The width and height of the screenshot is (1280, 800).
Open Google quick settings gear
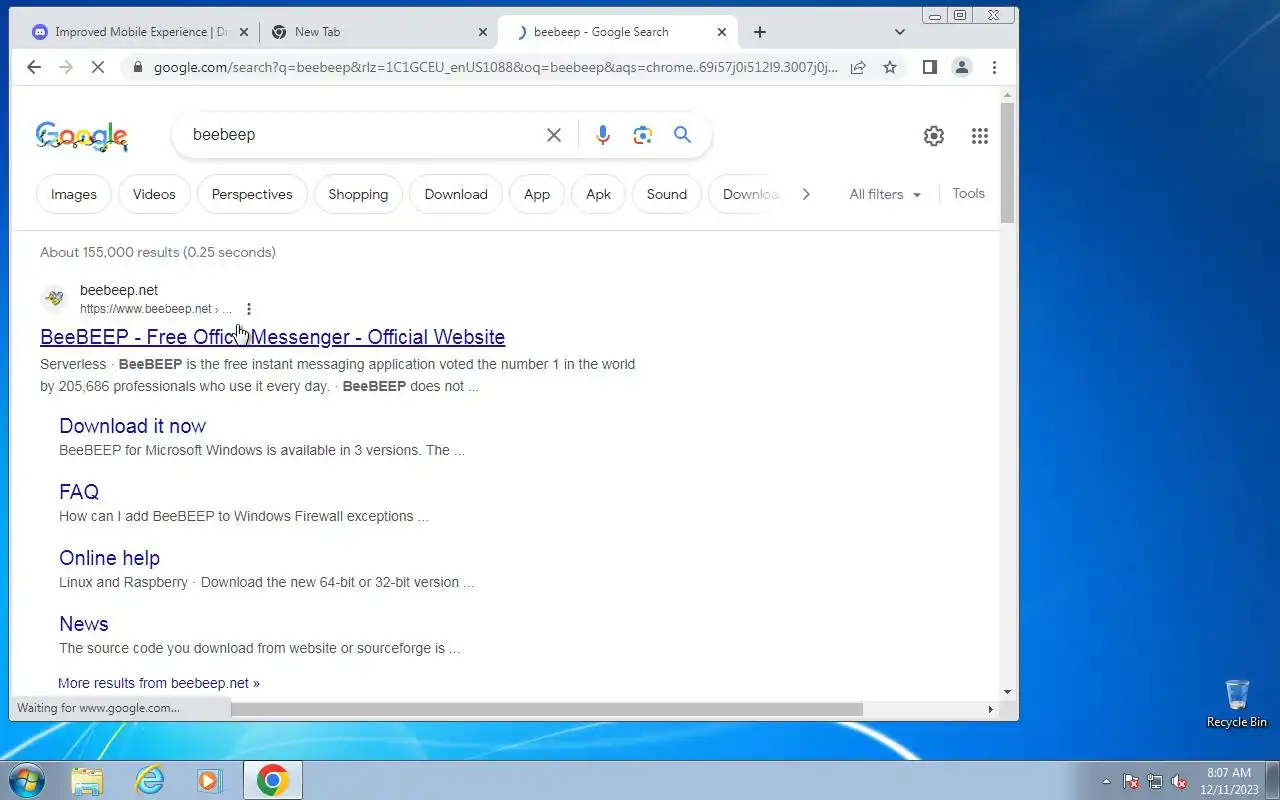pos(934,136)
